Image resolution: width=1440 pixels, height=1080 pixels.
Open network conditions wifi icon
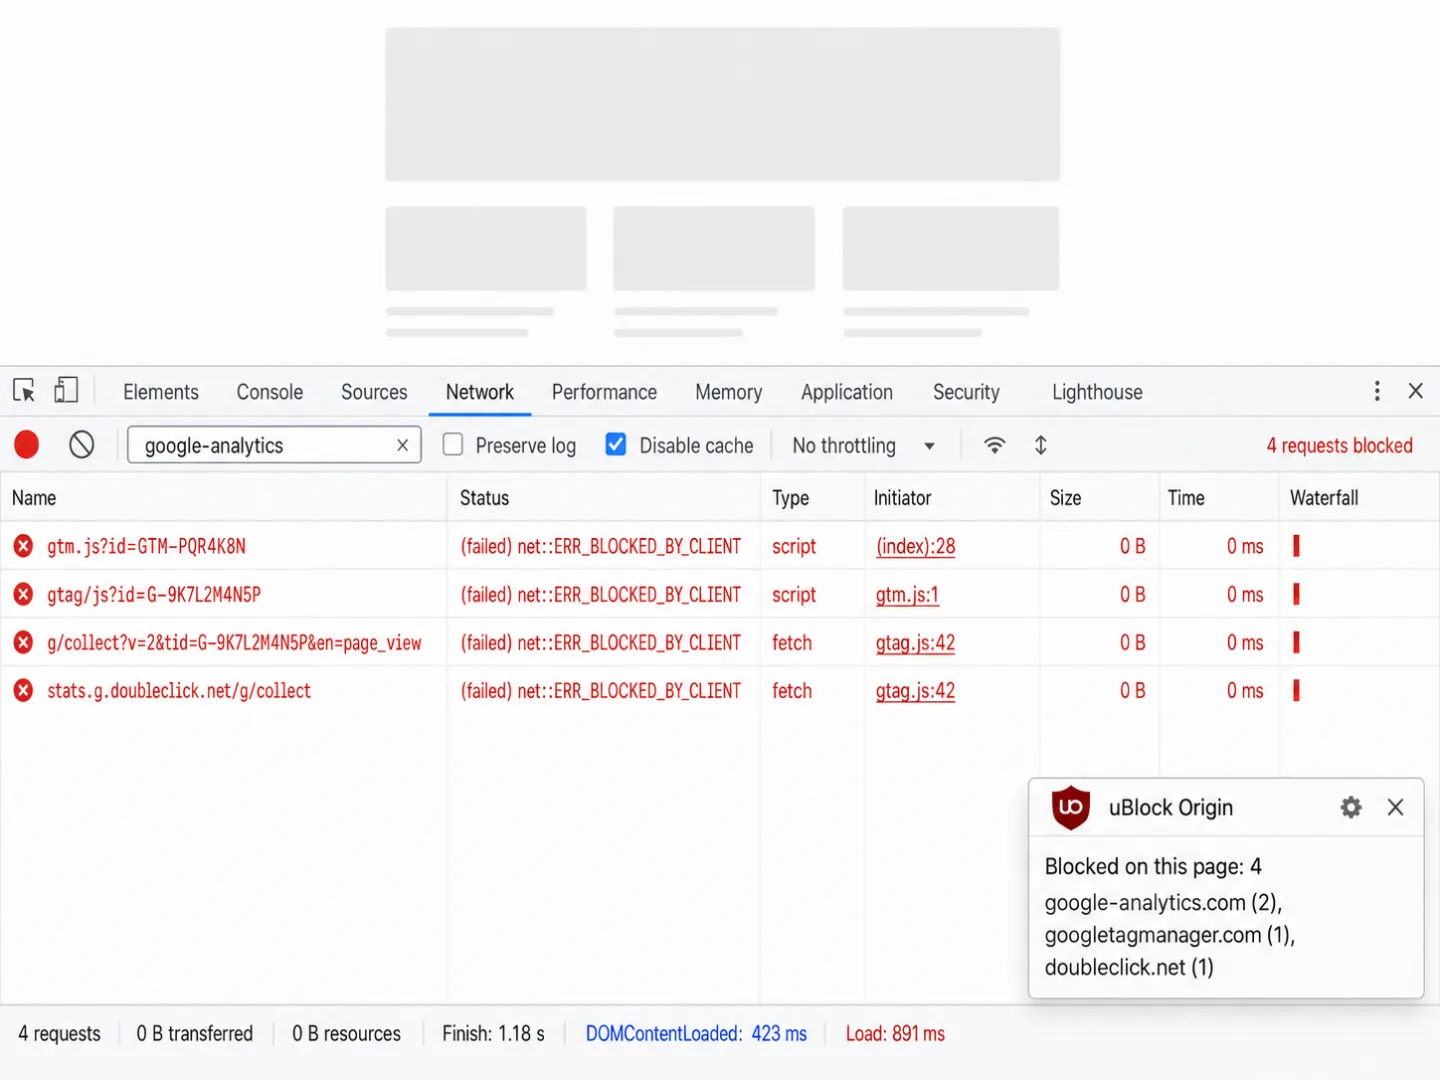[994, 445]
